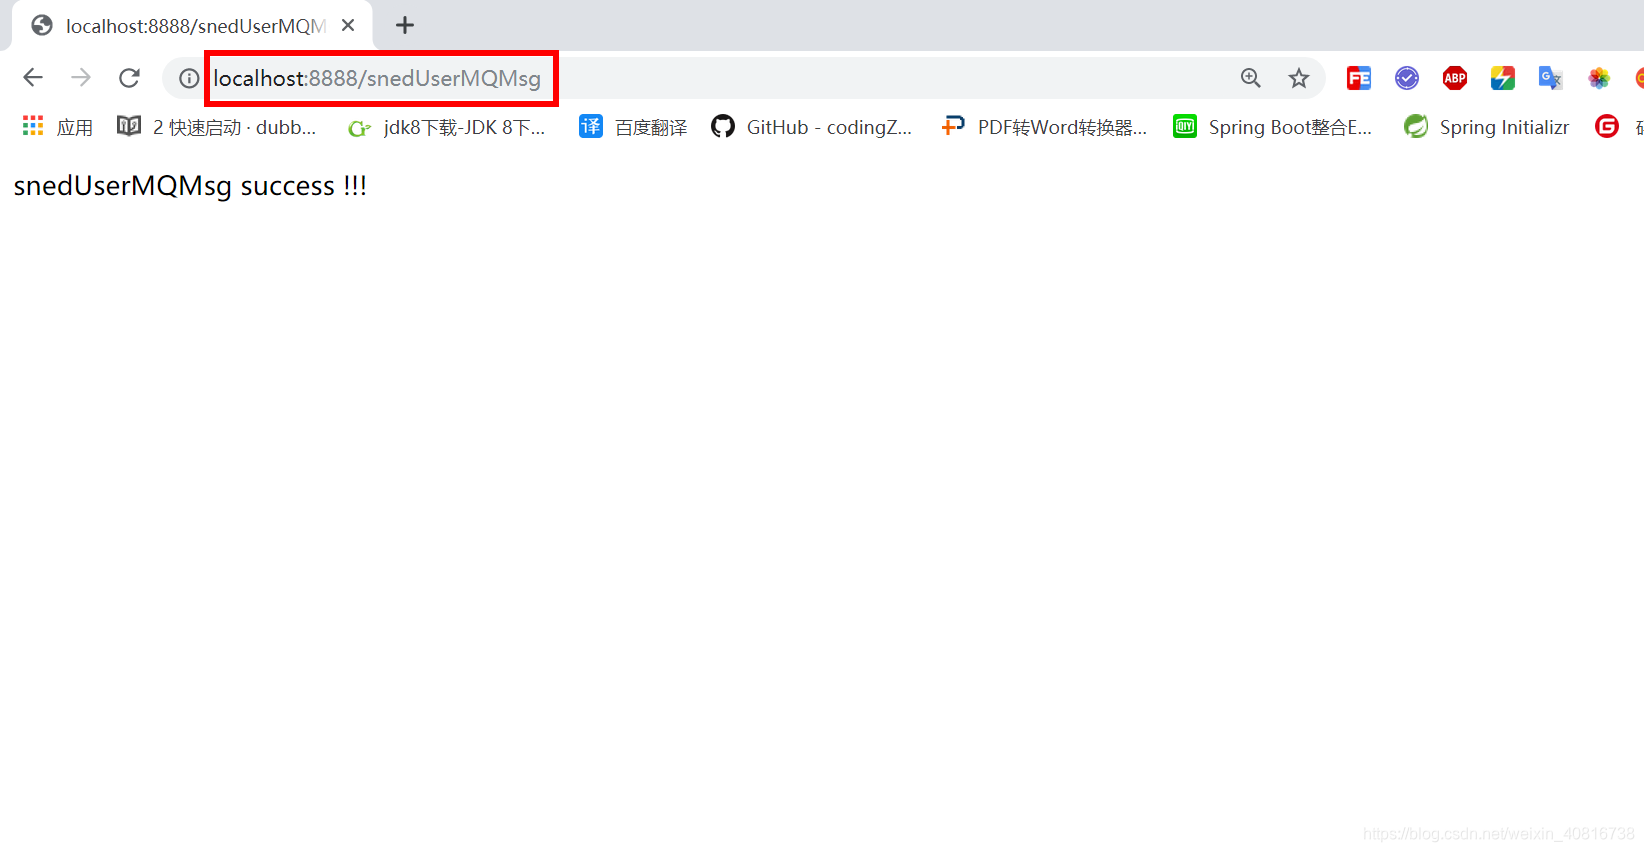This screenshot has height=852, width=1644.
Task: Reload the current page
Action: tap(129, 78)
